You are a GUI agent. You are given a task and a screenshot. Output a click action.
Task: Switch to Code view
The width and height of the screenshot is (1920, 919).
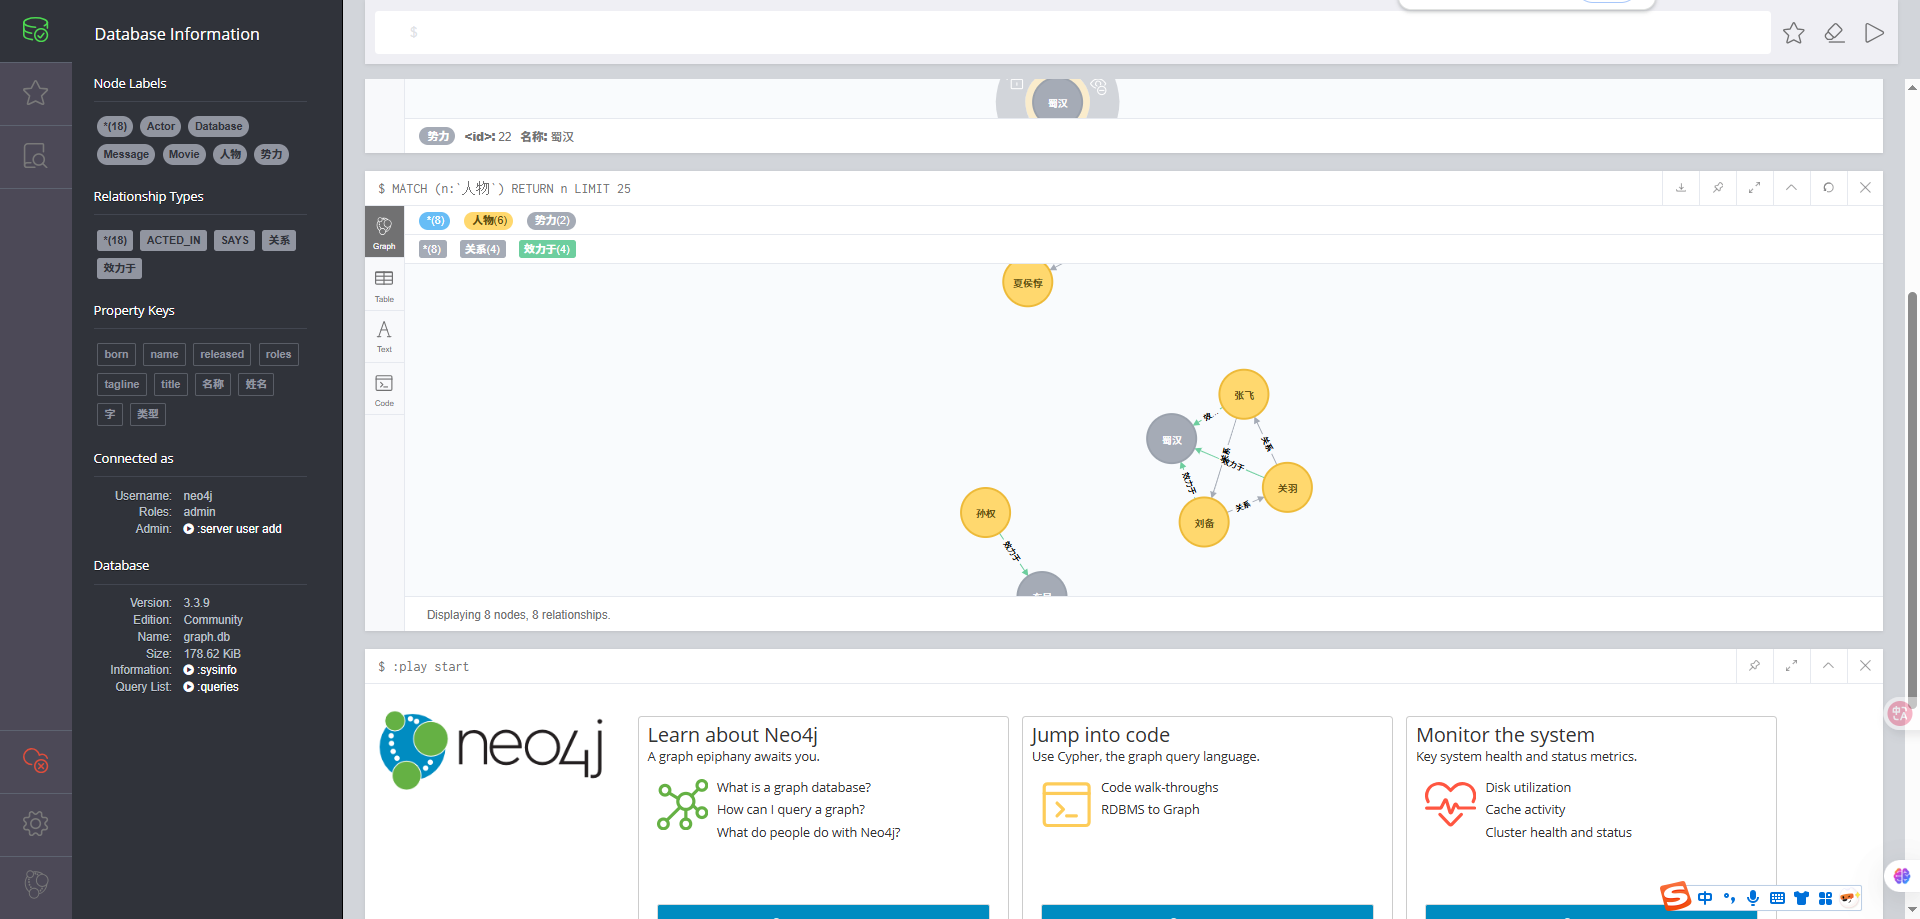coord(384,390)
